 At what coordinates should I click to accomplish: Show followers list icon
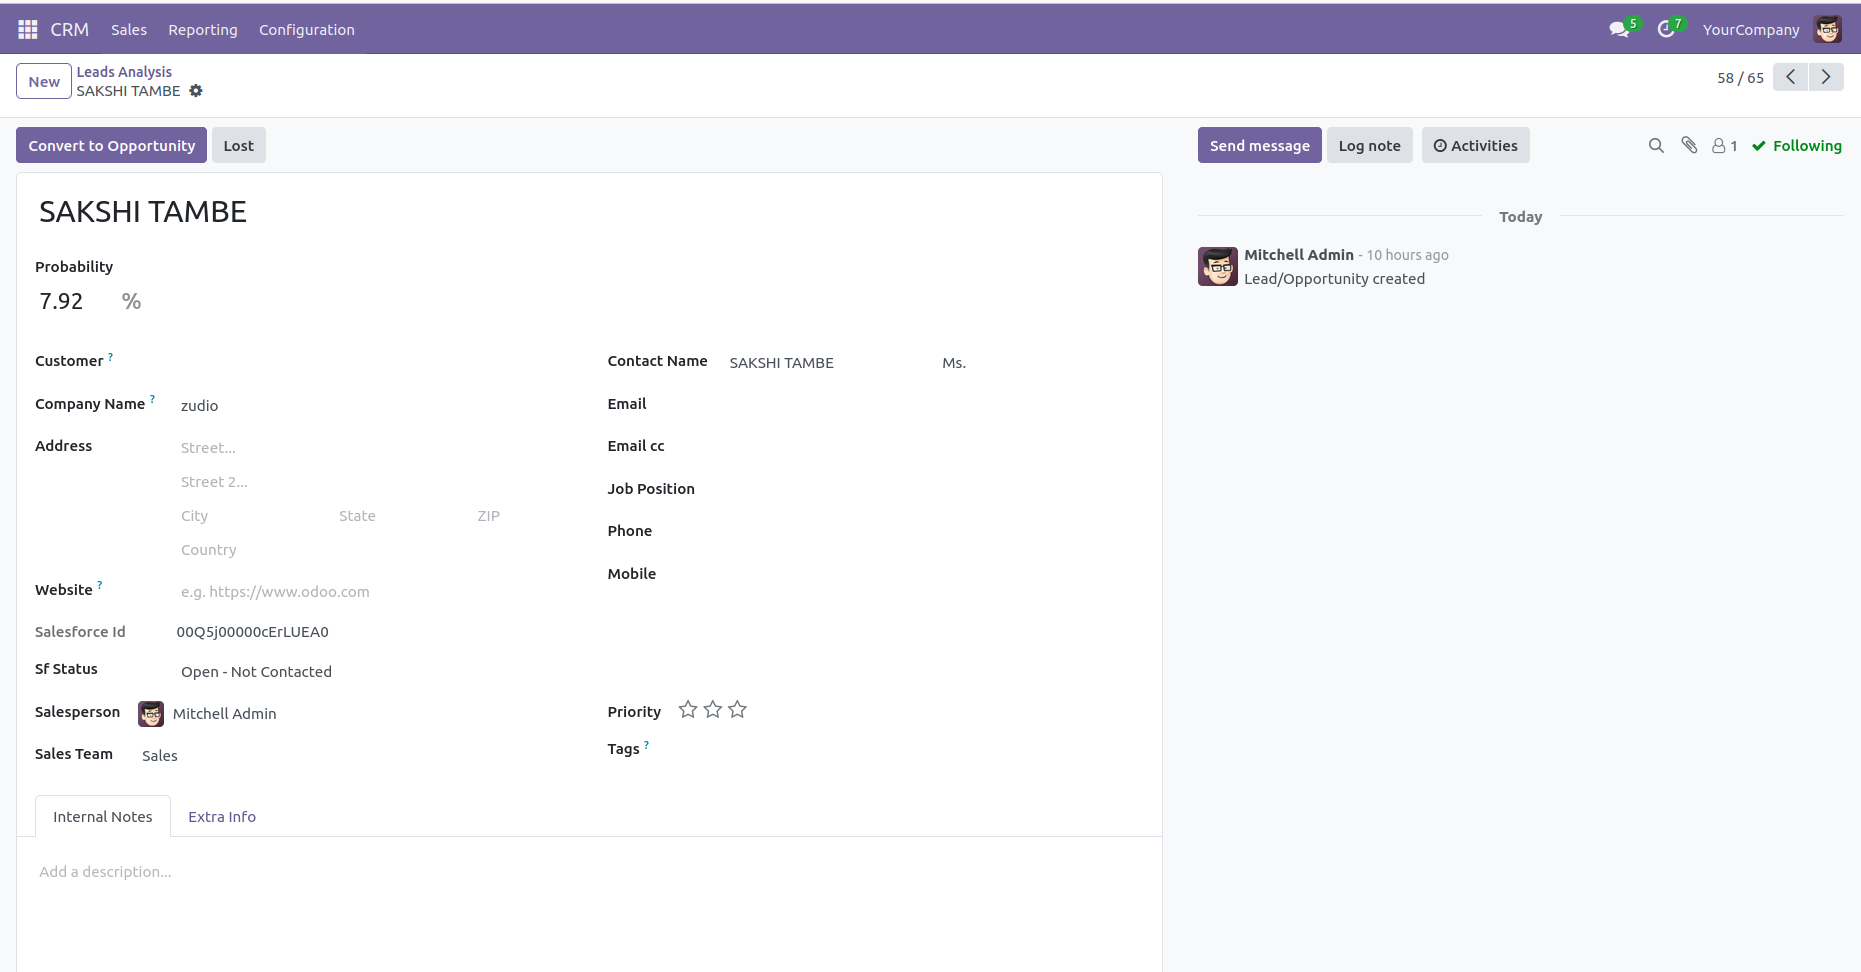(1724, 146)
